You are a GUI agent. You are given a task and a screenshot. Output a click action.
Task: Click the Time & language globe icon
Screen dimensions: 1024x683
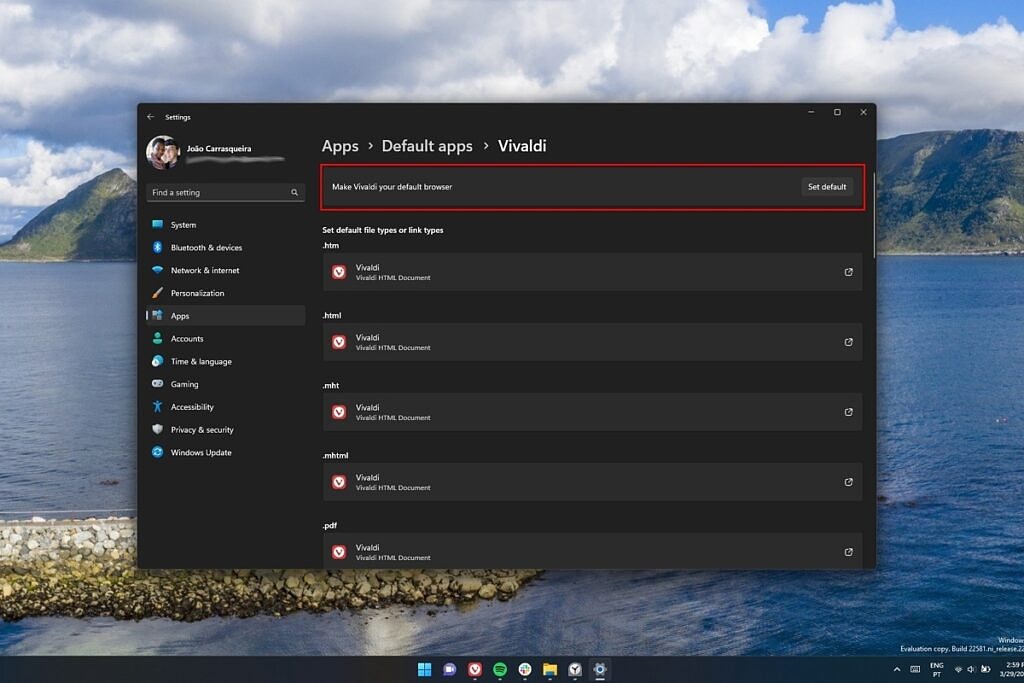157,361
